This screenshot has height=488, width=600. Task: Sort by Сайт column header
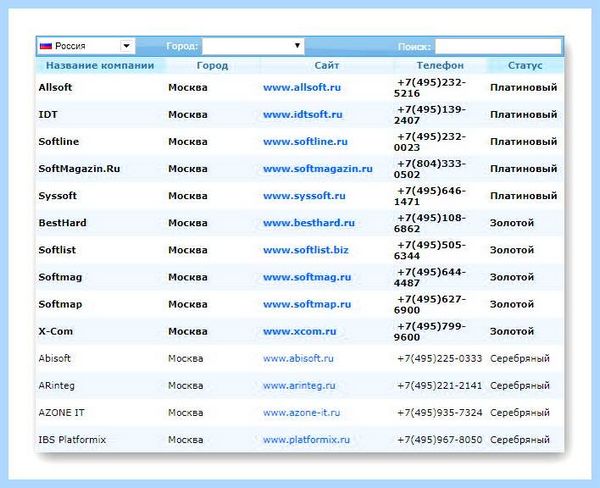(327, 65)
